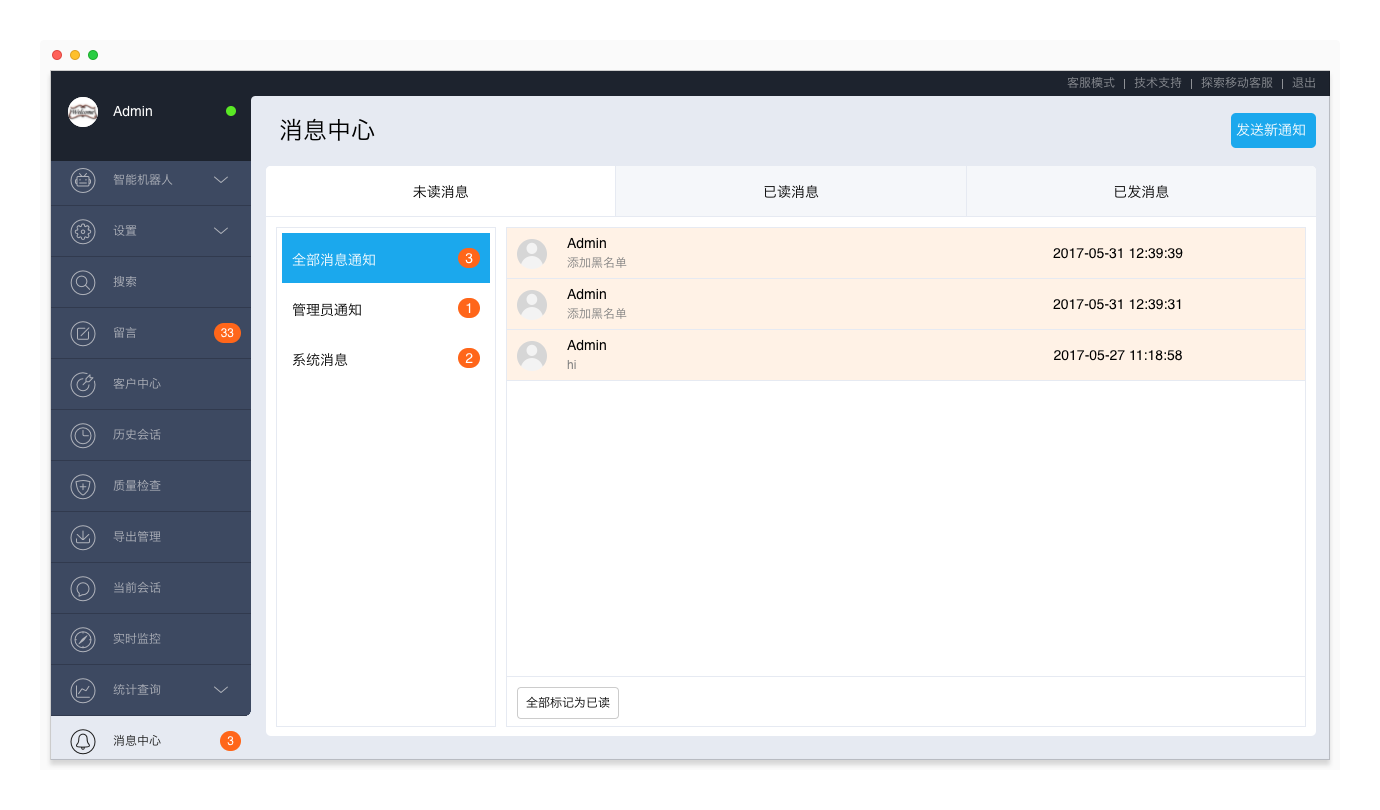
Task: Click the macOS green maximize button
Action: 93,55
